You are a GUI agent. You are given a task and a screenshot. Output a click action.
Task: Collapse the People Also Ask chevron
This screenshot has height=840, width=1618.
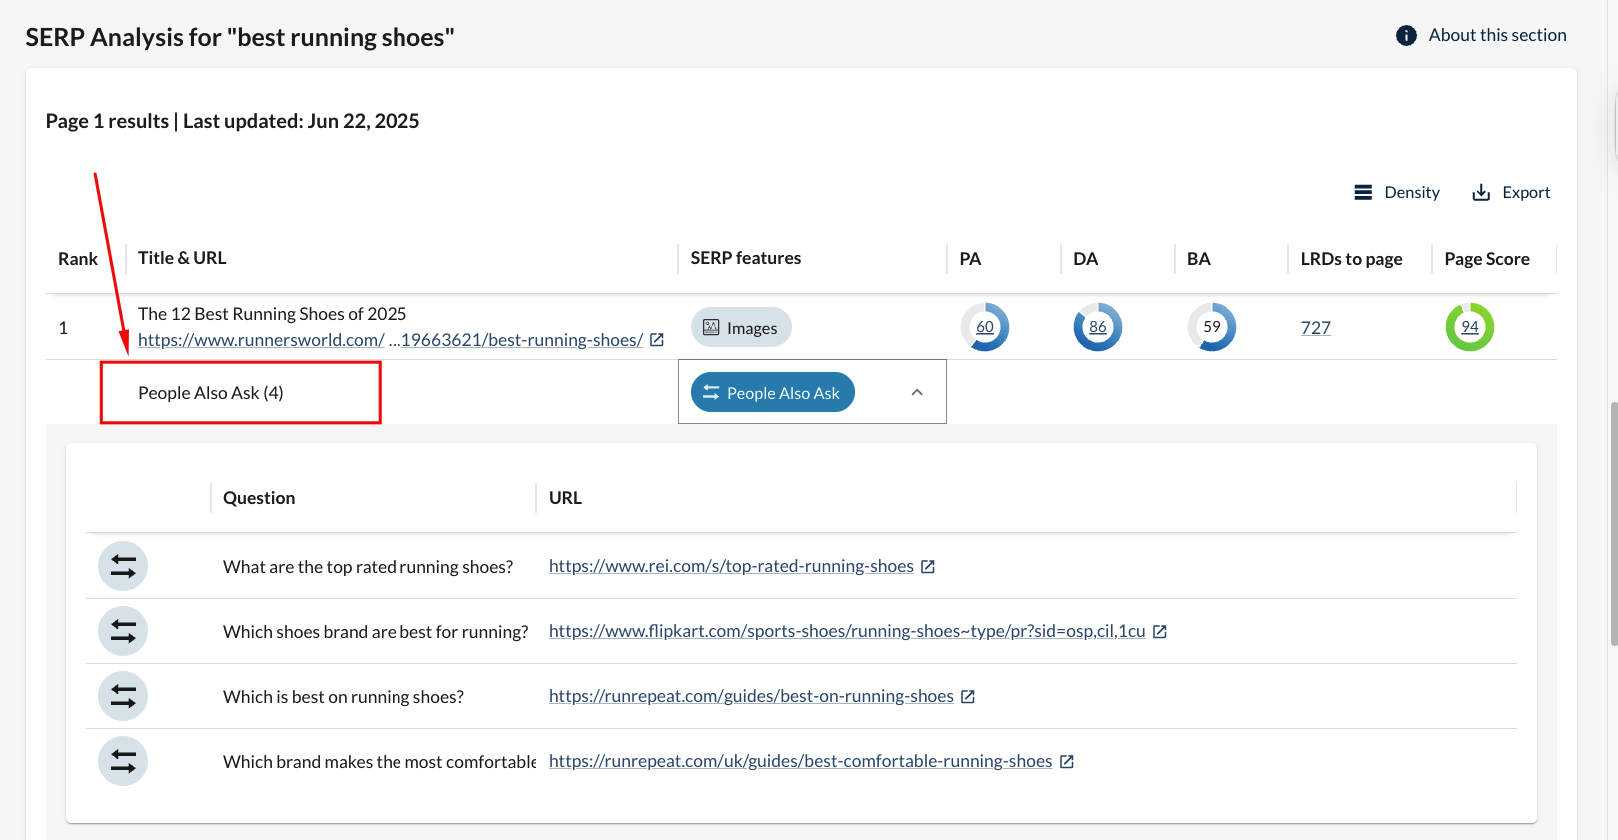(x=917, y=393)
